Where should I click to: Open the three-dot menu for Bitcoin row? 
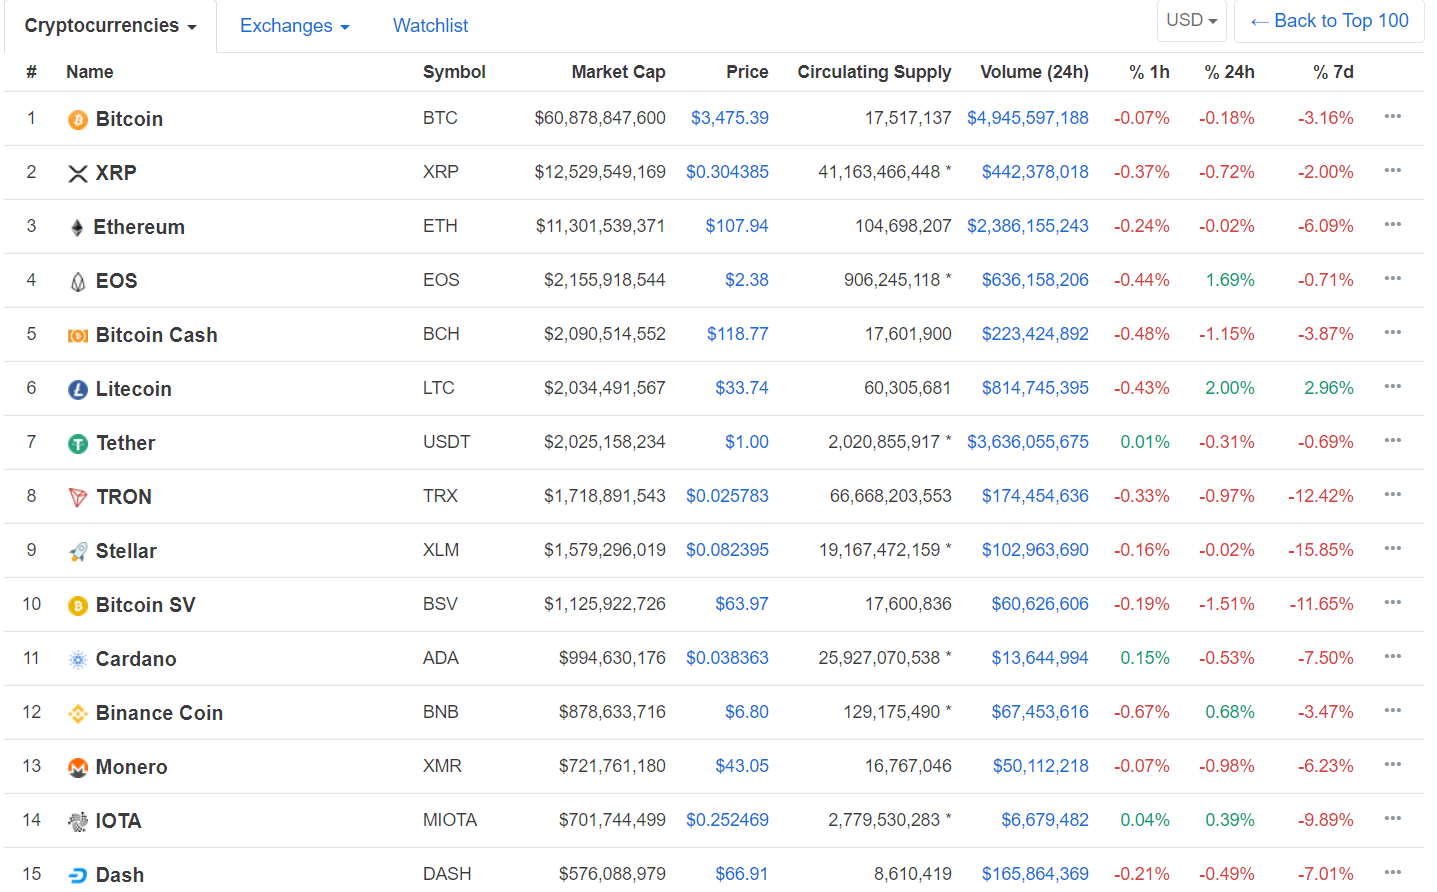coord(1392,117)
